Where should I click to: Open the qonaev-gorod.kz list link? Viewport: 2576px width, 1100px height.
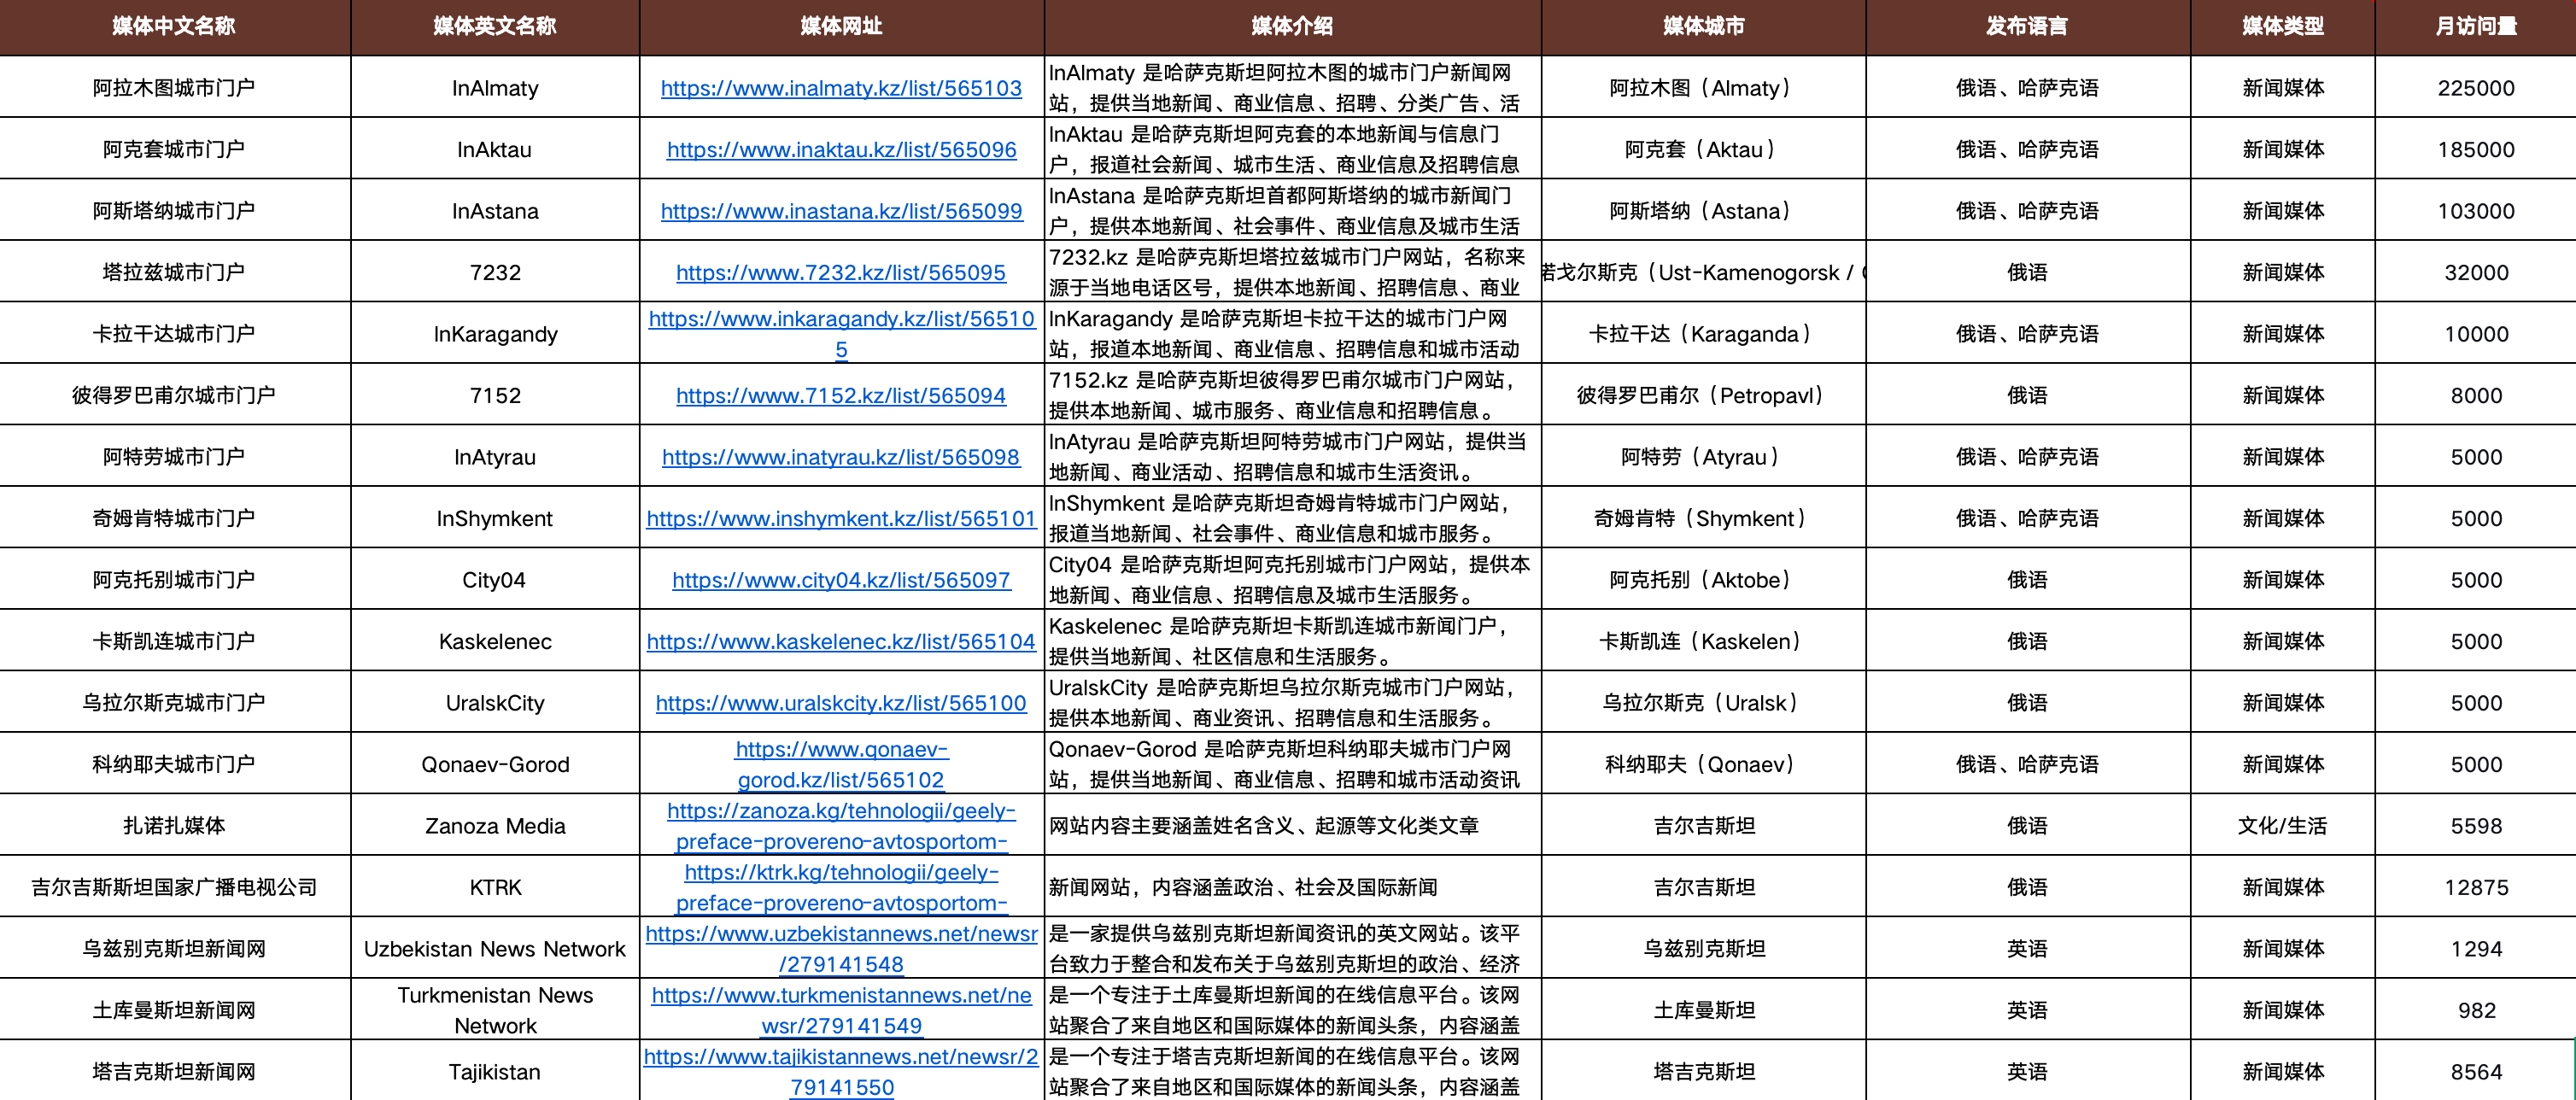tap(841, 764)
